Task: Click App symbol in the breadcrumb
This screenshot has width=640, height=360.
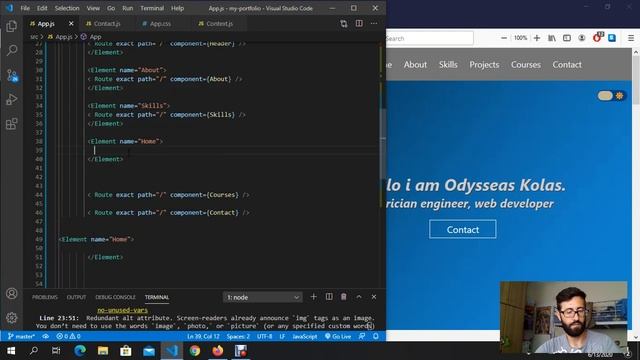Action: (91, 37)
